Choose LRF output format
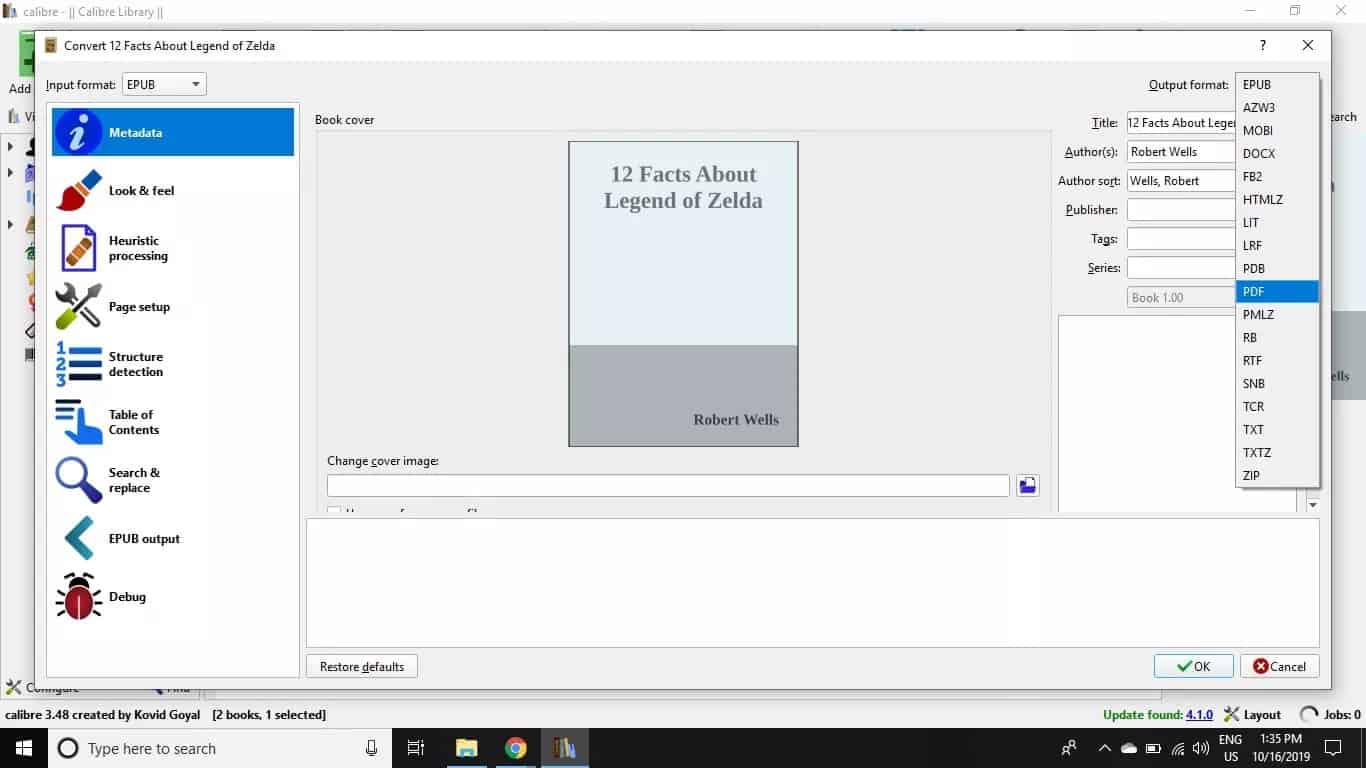The height and width of the screenshot is (768, 1366). click(x=1277, y=246)
